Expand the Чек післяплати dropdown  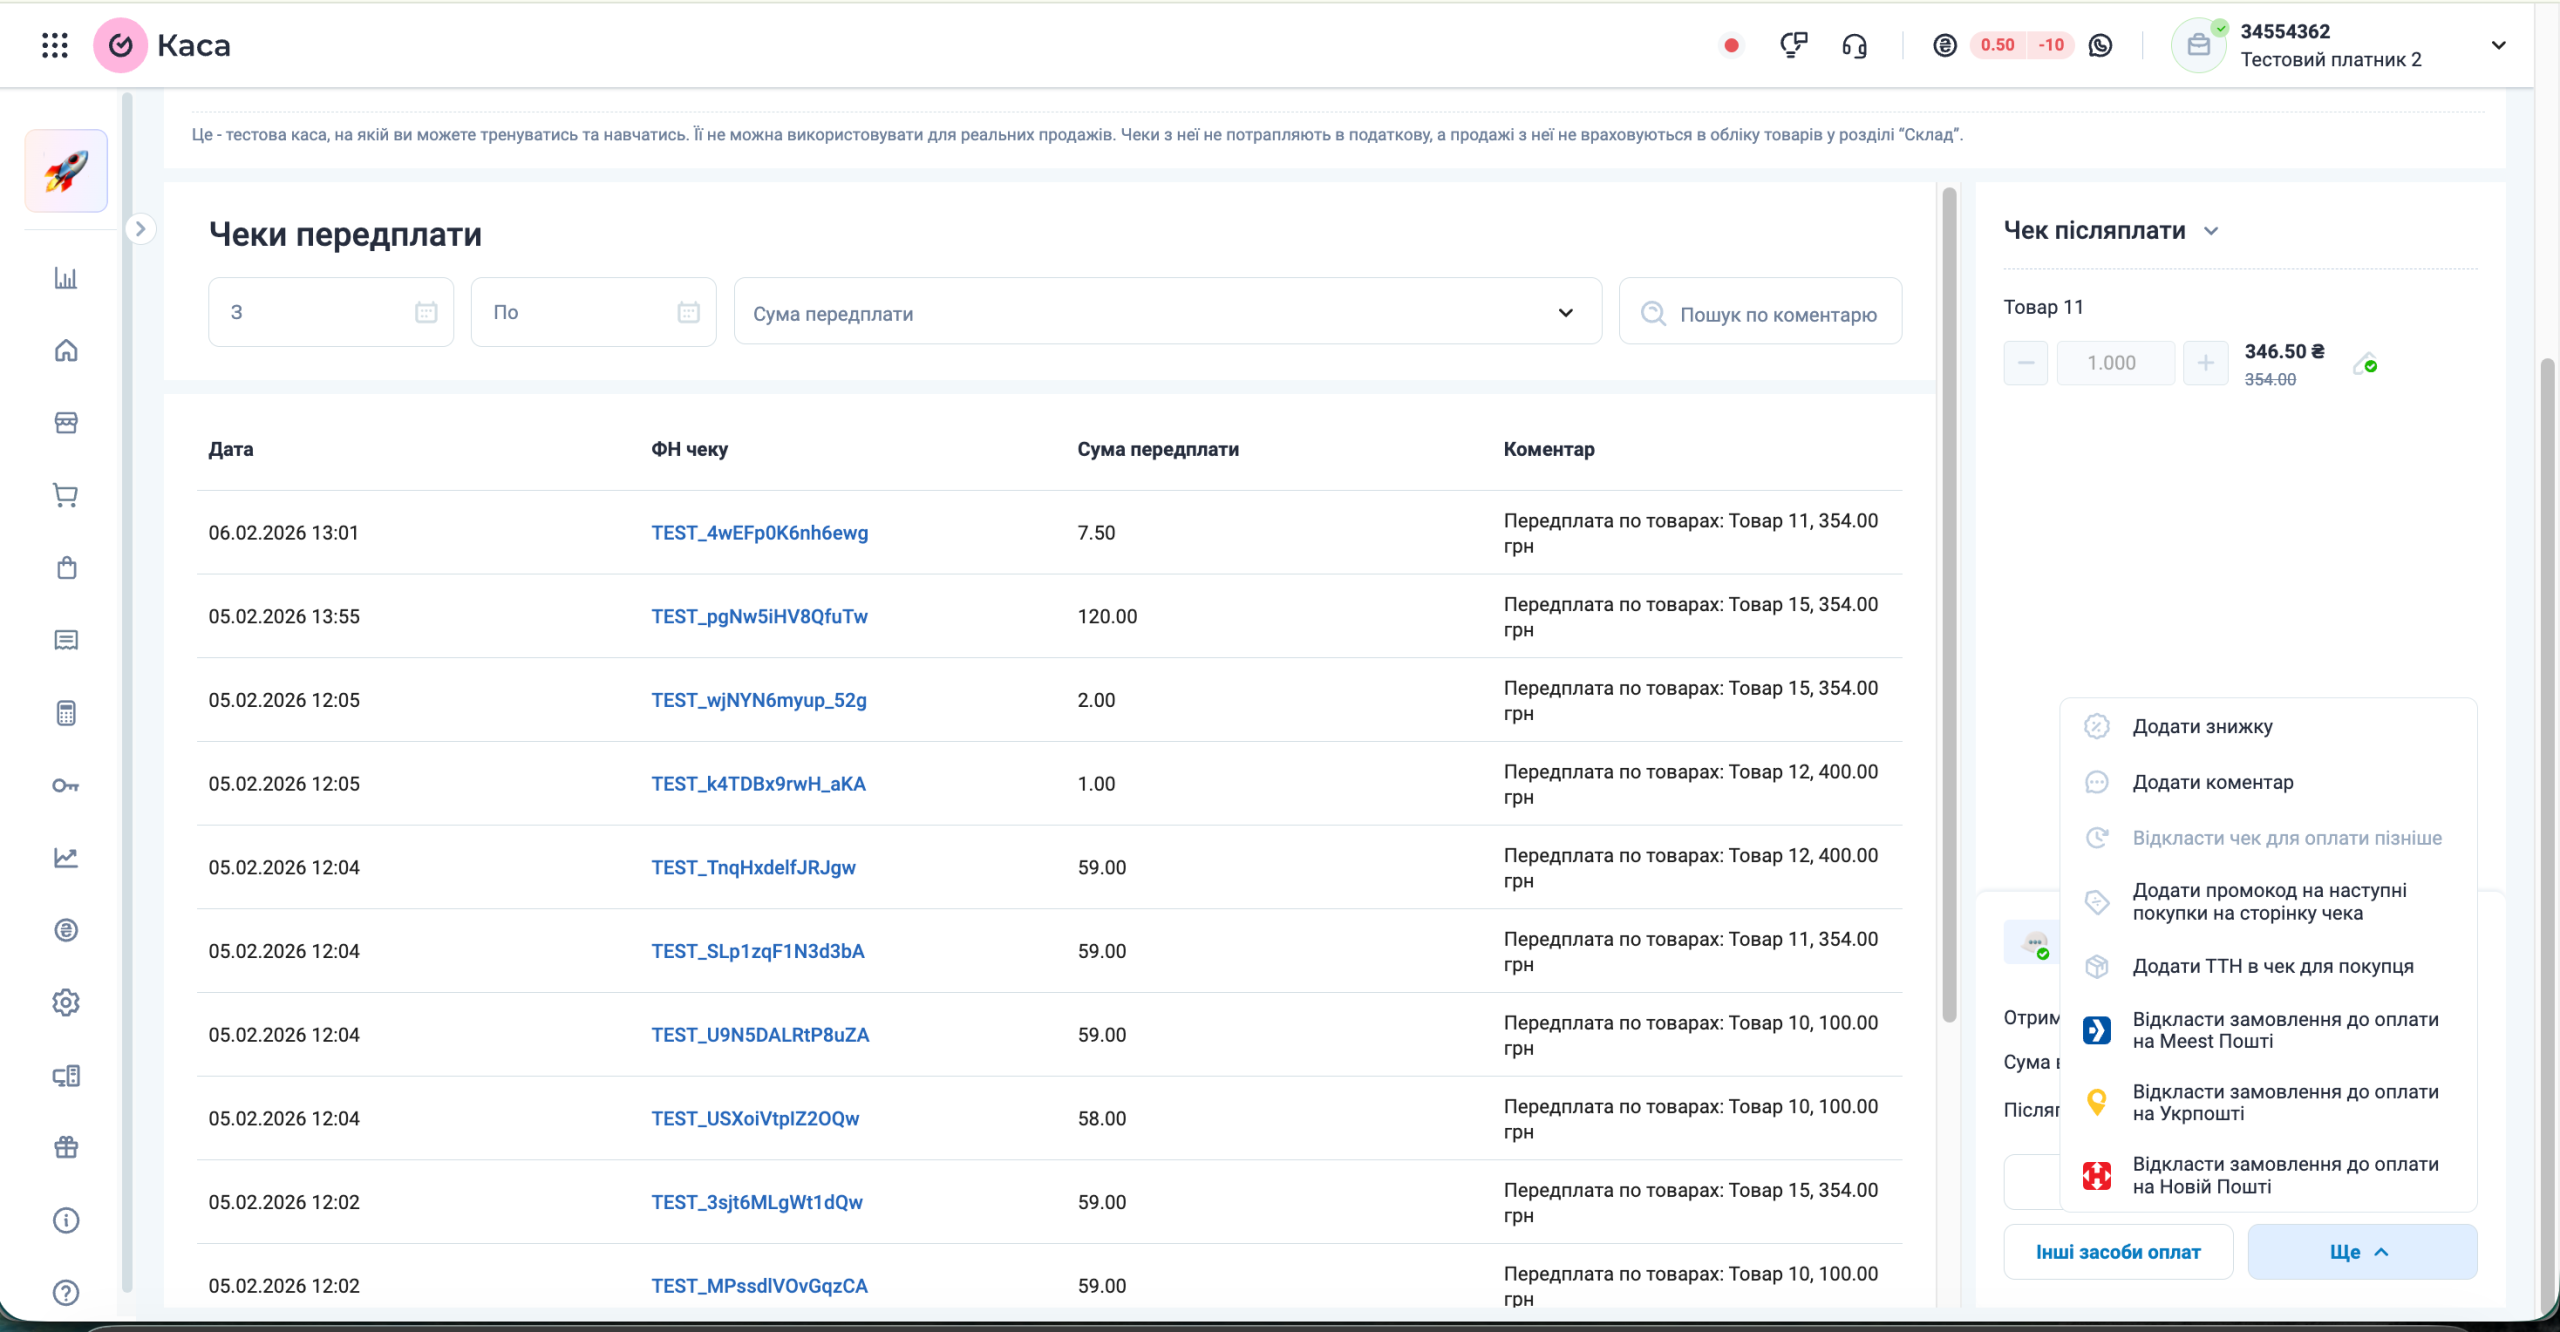click(2211, 231)
